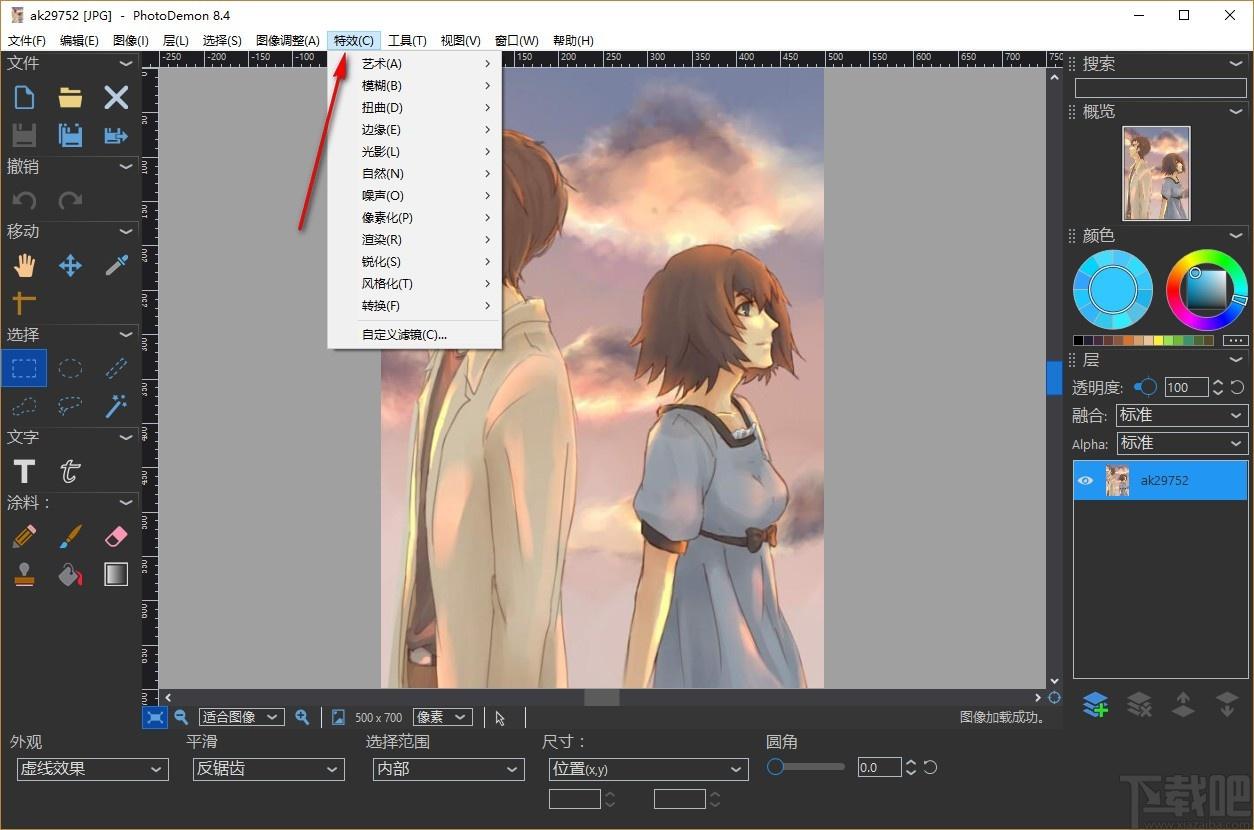Open the 扭曲(D) submenu

coord(414,108)
